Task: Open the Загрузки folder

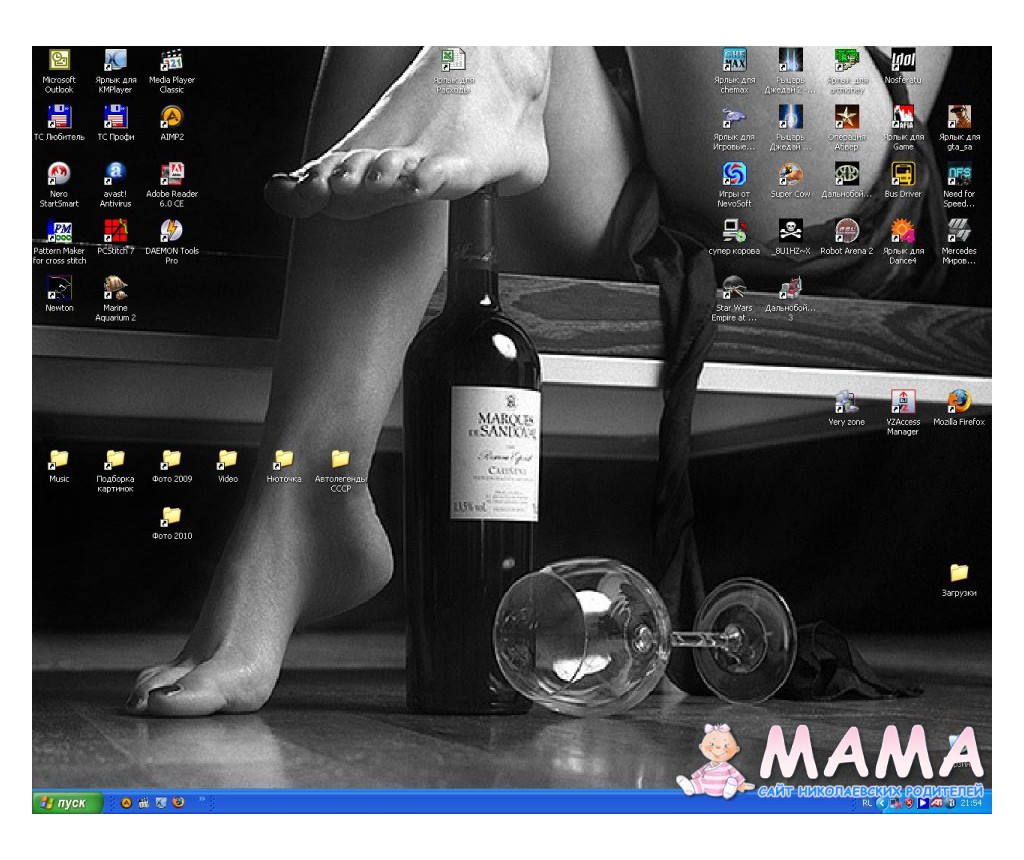Action: click(x=959, y=574)
